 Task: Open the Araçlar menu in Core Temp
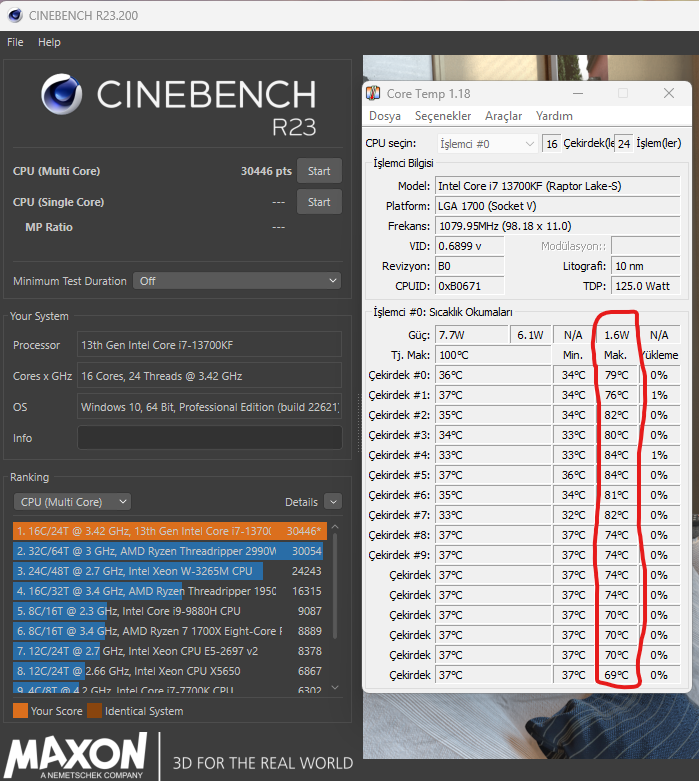[503, 116]
